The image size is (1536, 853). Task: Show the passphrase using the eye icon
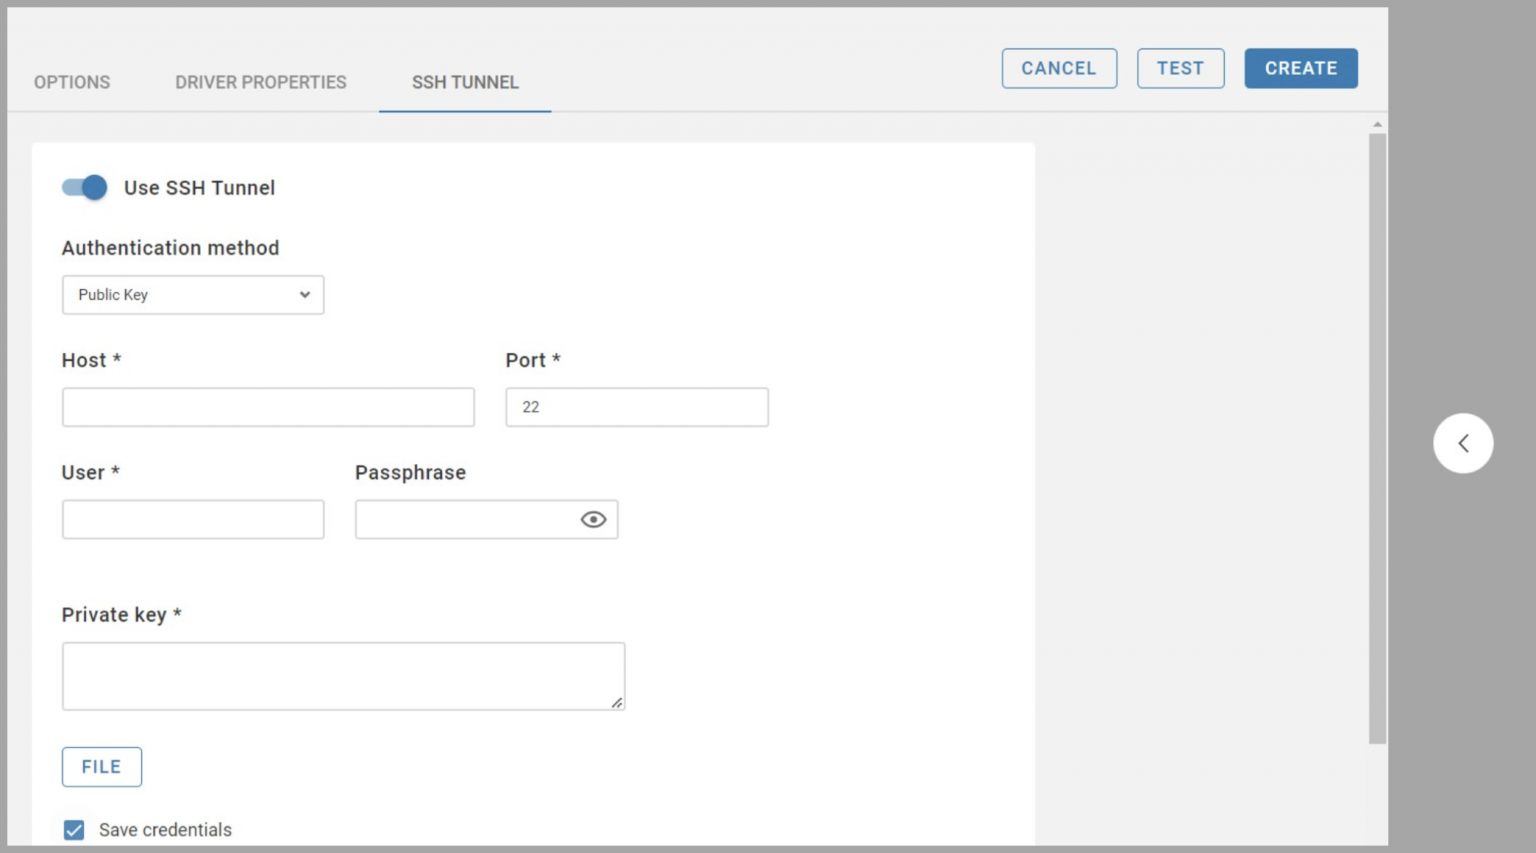pos(594,519)
